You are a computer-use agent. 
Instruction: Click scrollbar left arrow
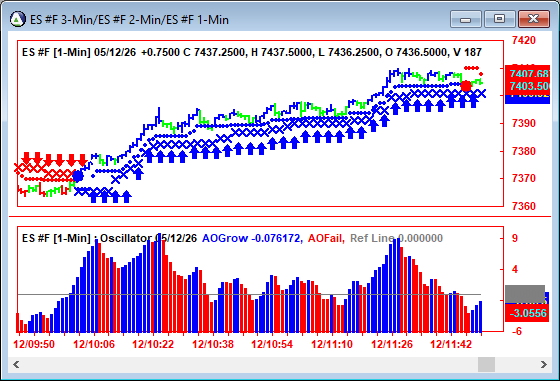[16, 364]
